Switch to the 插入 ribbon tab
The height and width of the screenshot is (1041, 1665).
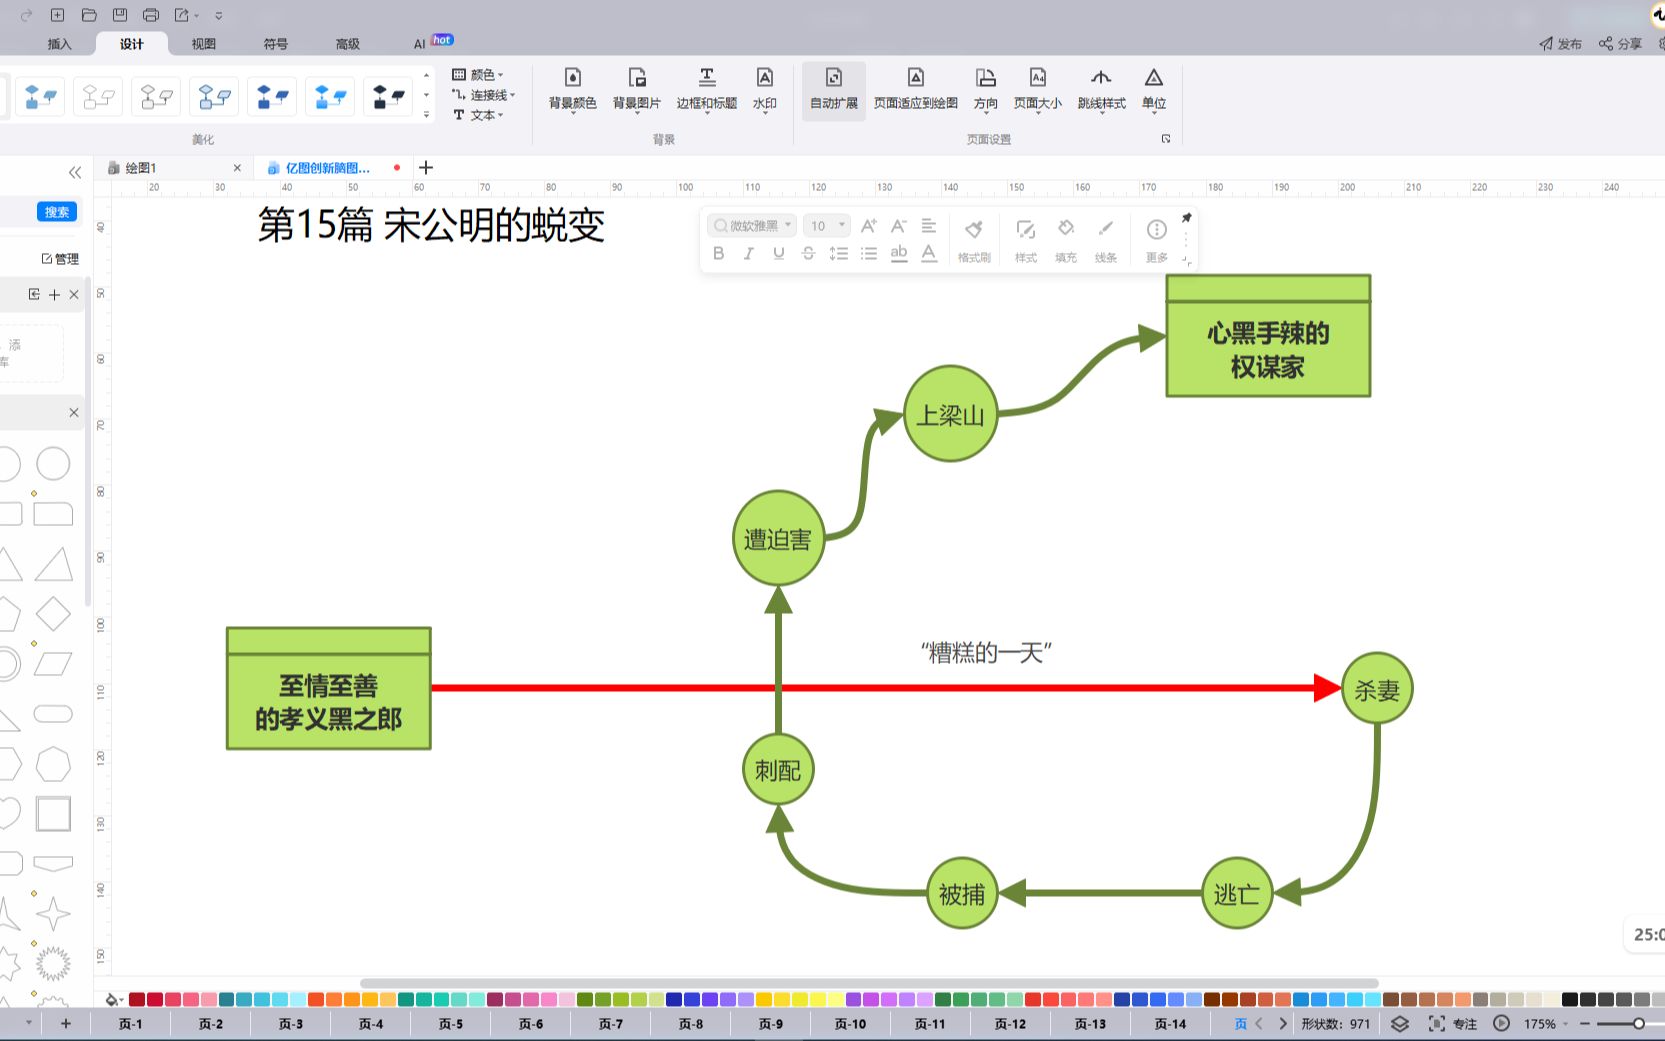pyautogui.click(x=60, y=44)
